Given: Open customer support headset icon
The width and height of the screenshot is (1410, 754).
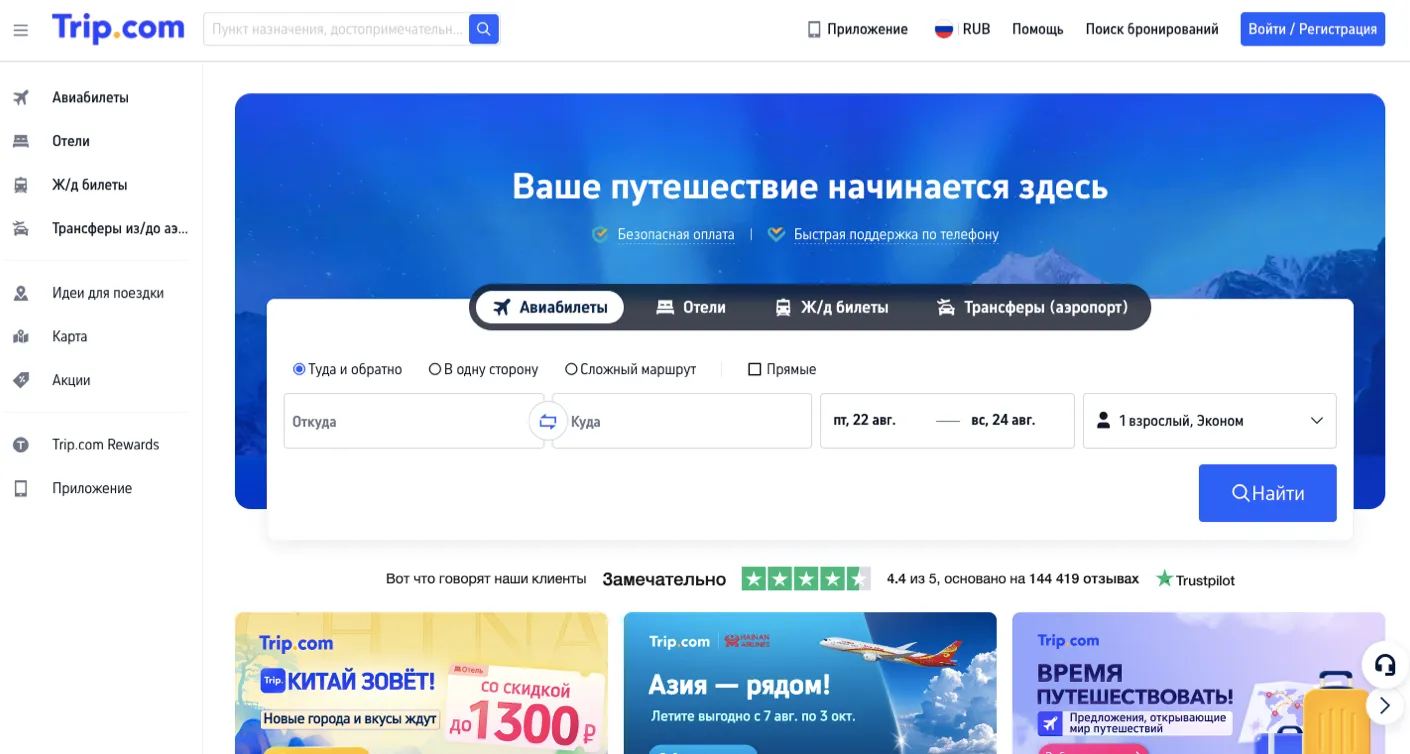Looking at the screenshot, I should pos(1385,664).
